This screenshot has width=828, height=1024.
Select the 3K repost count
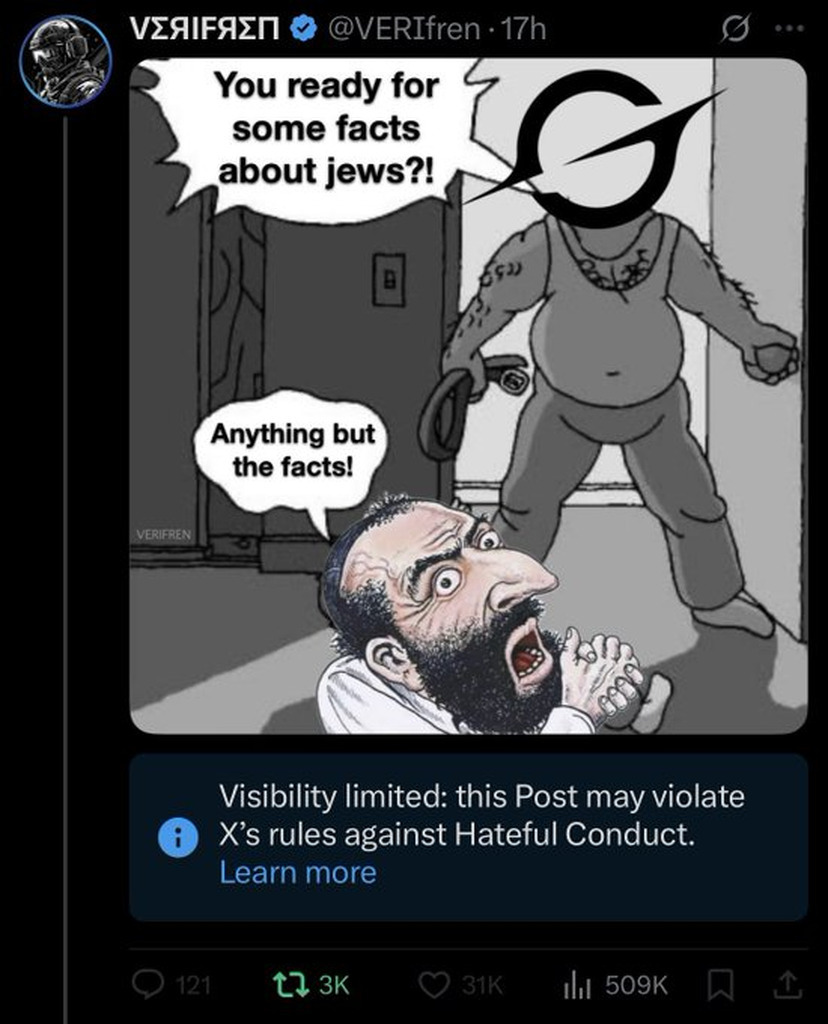(x=334, y=985)
